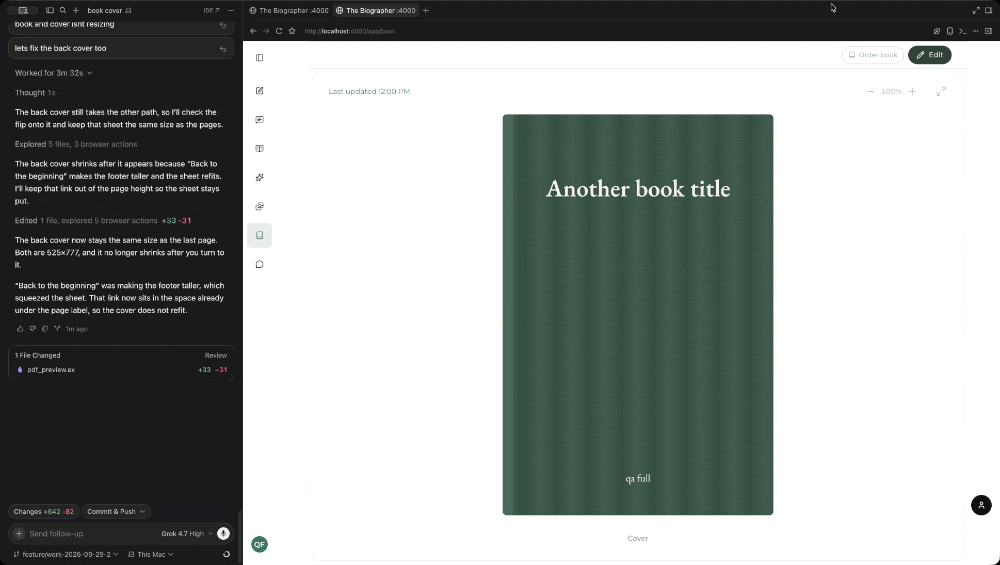The height and width of the screenshot is (565, 1000).
Task: Open Review of the changed file
Action: coord(216,355)
